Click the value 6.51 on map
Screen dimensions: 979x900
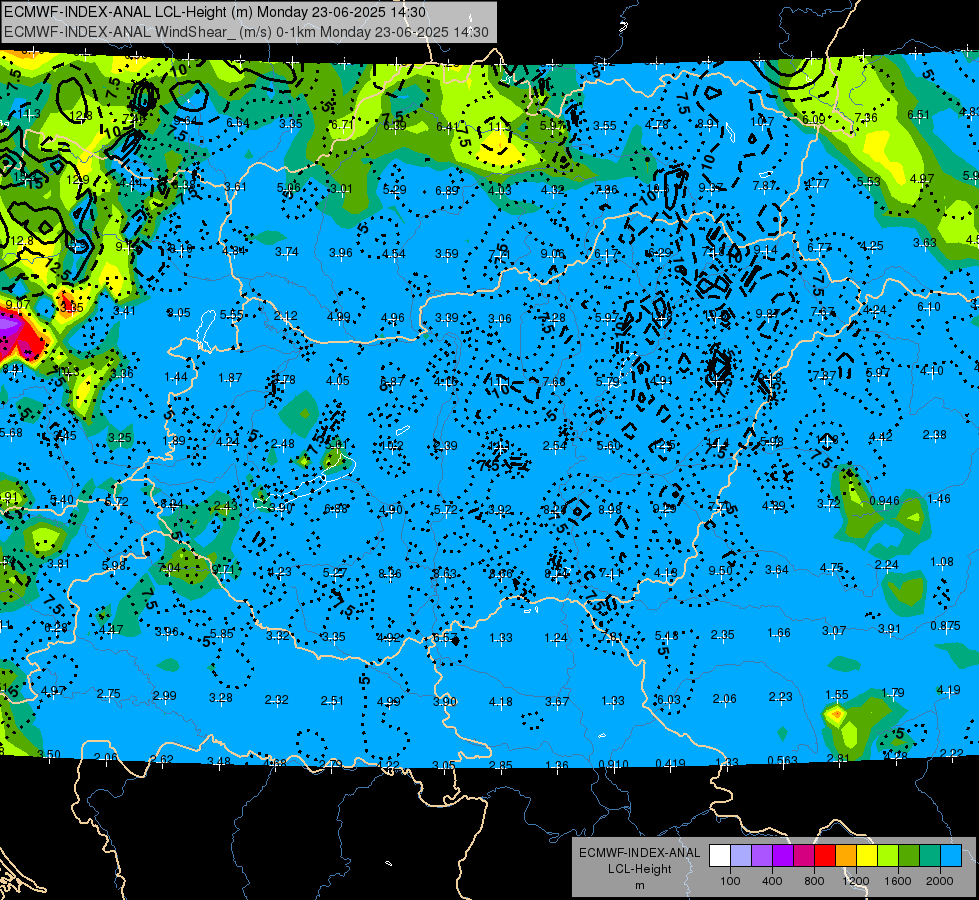(918, 114)
